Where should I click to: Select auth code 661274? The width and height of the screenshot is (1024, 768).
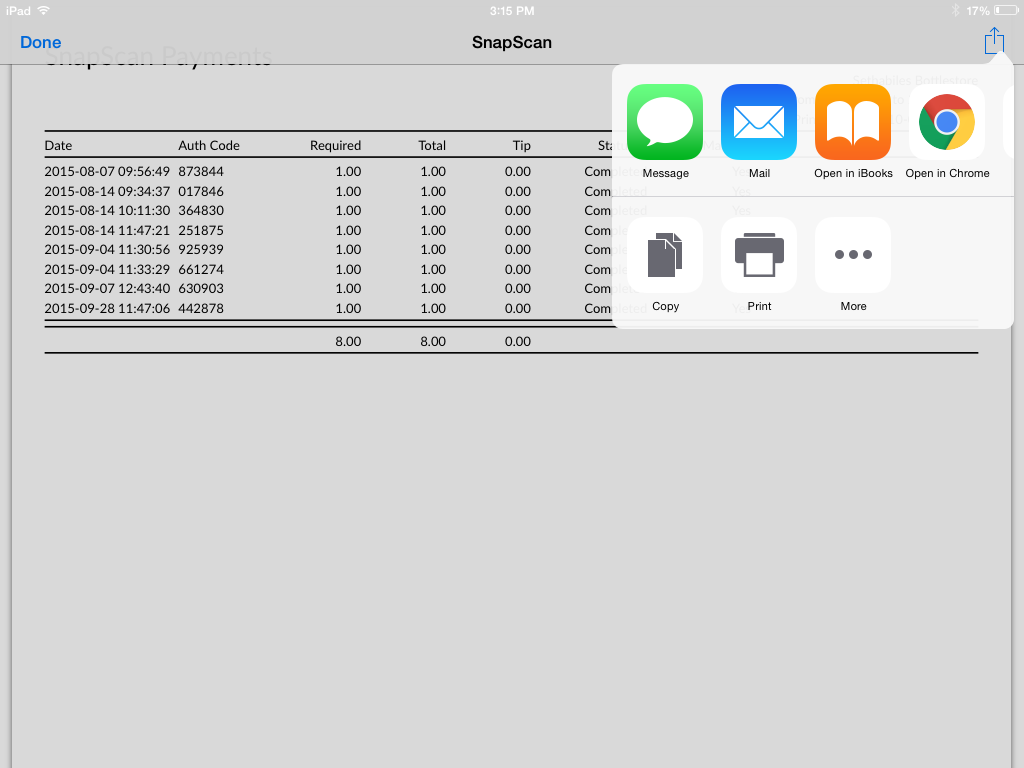(201, 269)
